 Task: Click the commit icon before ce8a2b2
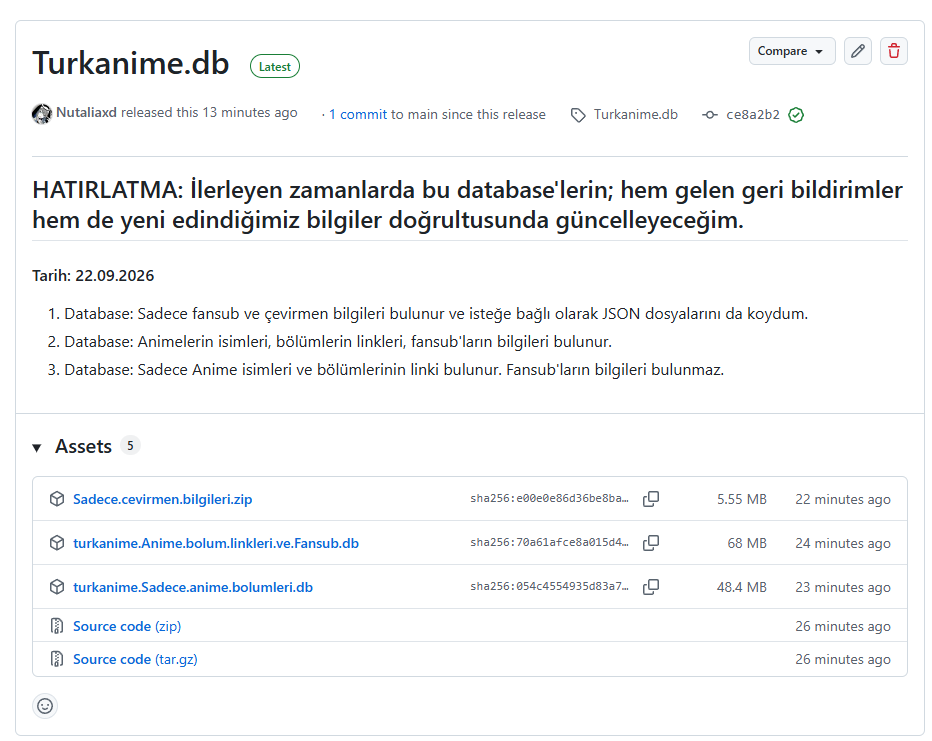710,115
